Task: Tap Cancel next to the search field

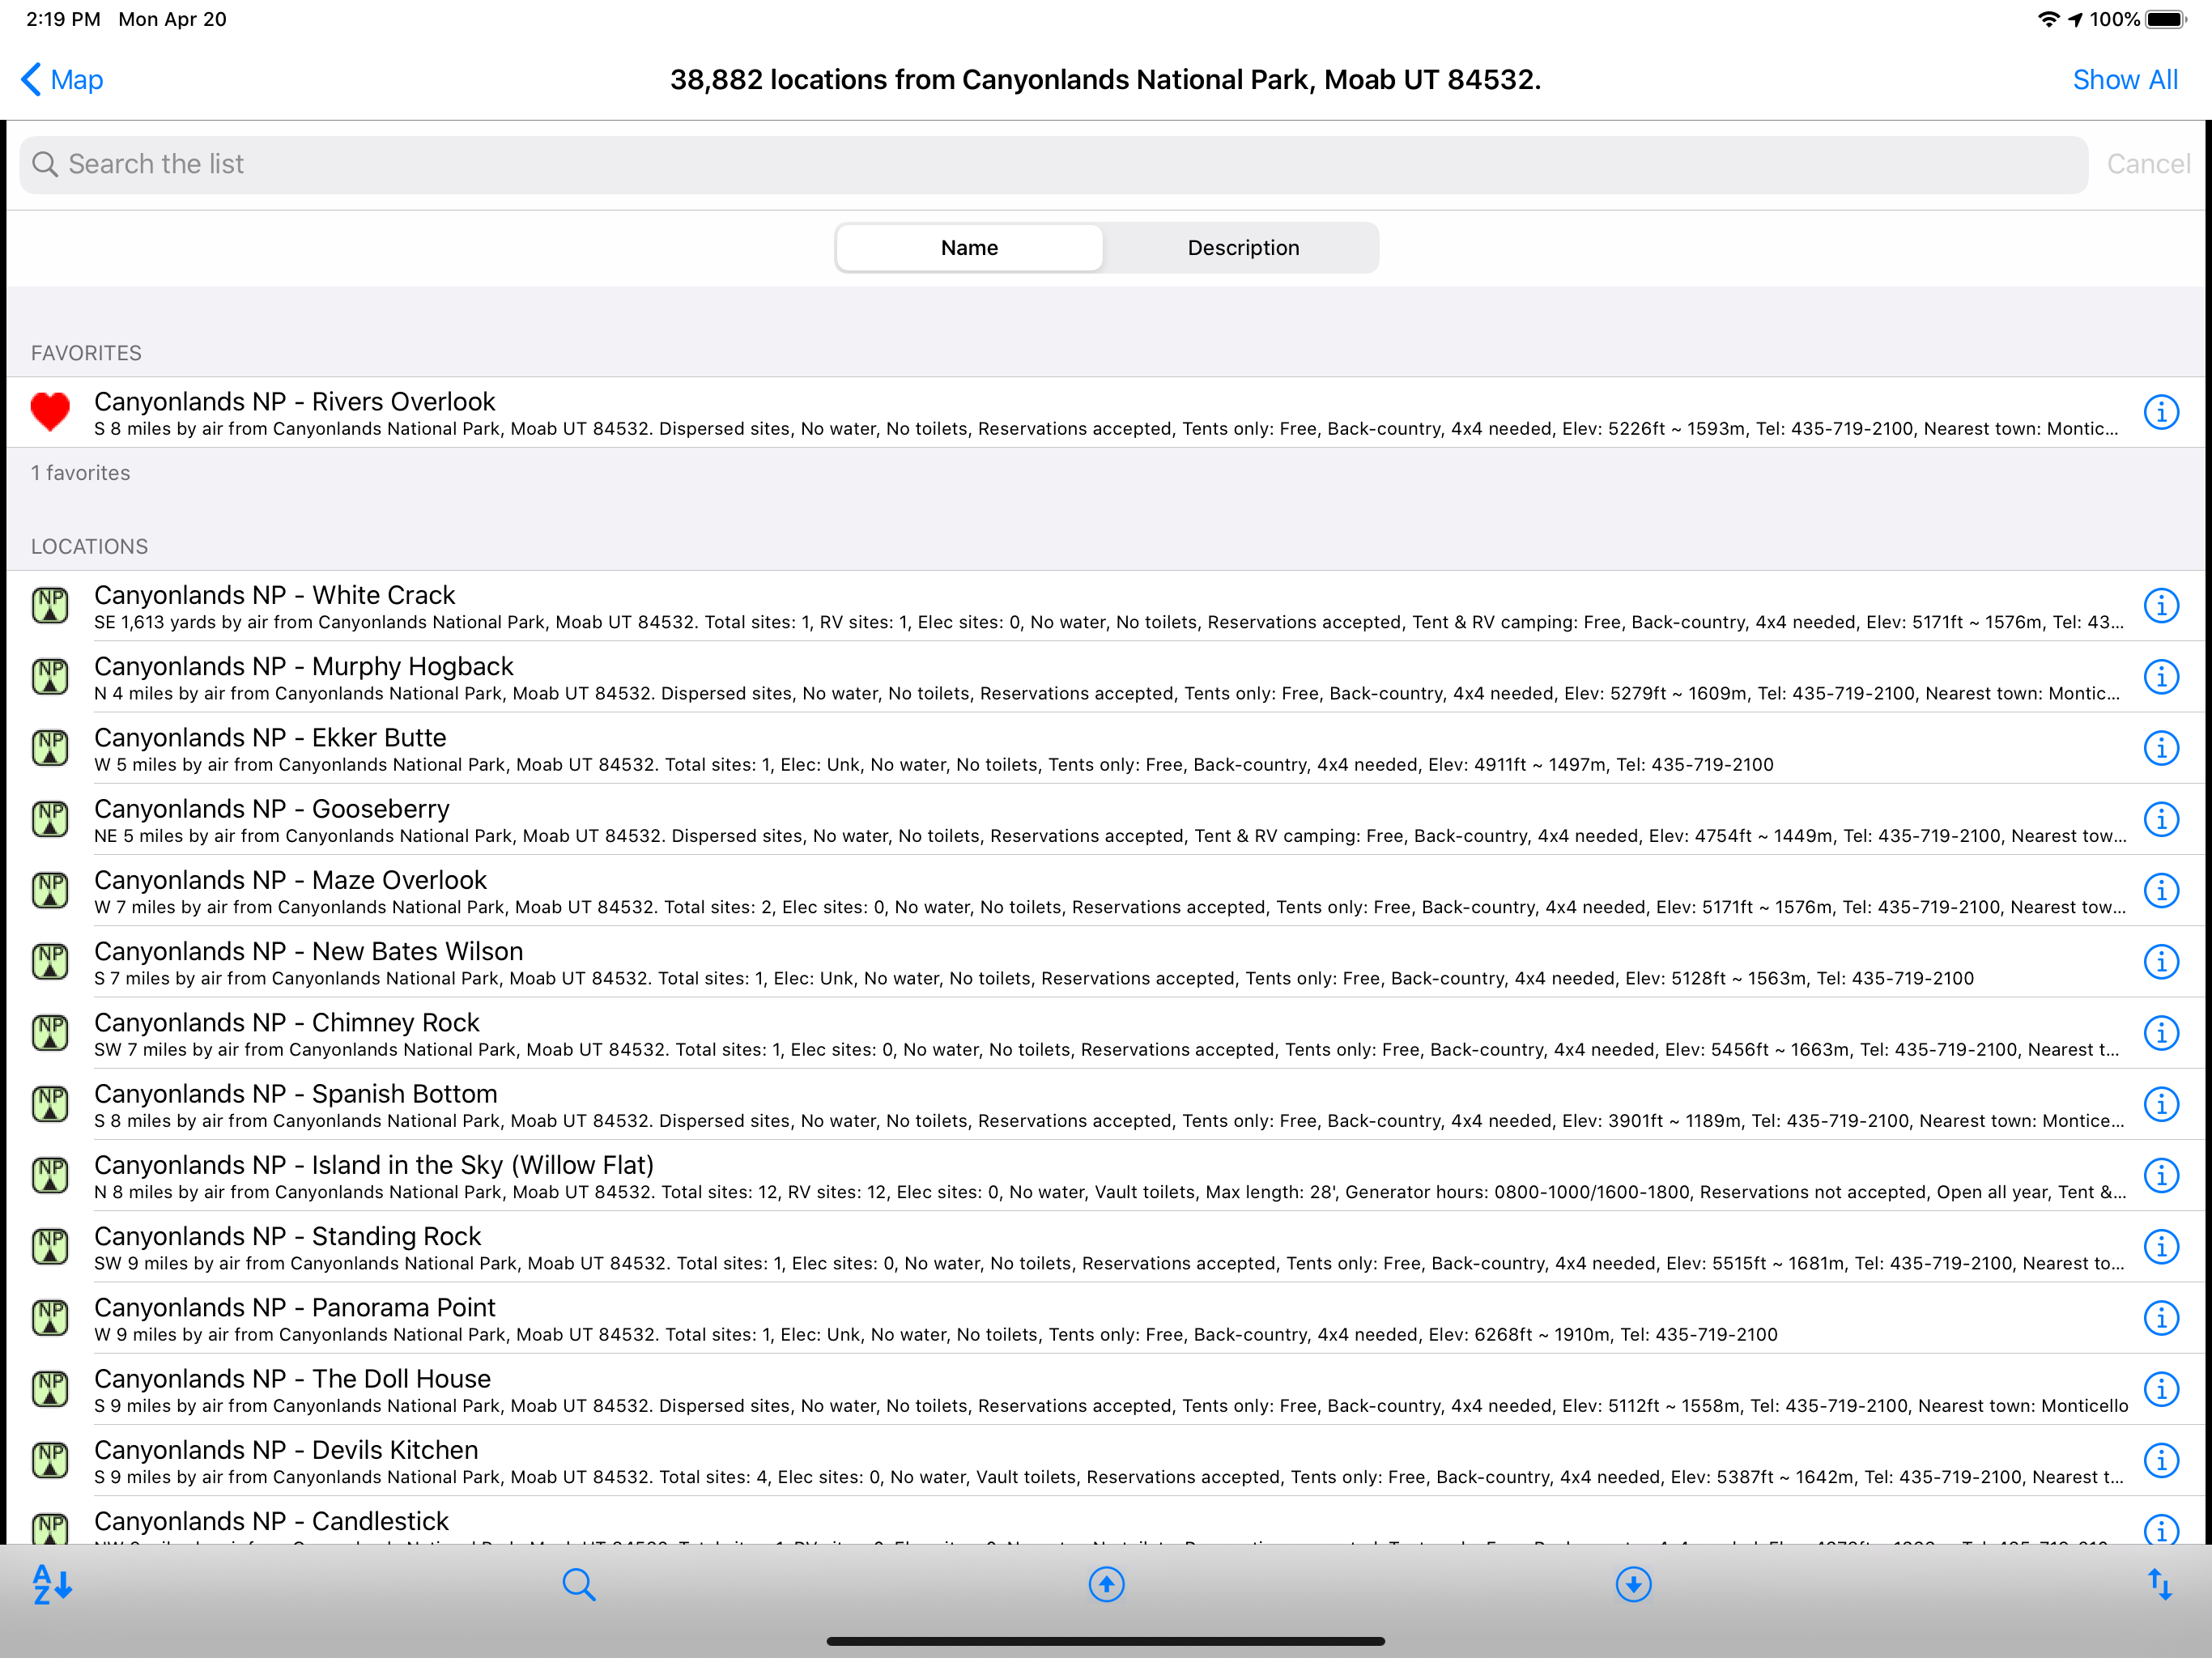Action: (2147, 164)
